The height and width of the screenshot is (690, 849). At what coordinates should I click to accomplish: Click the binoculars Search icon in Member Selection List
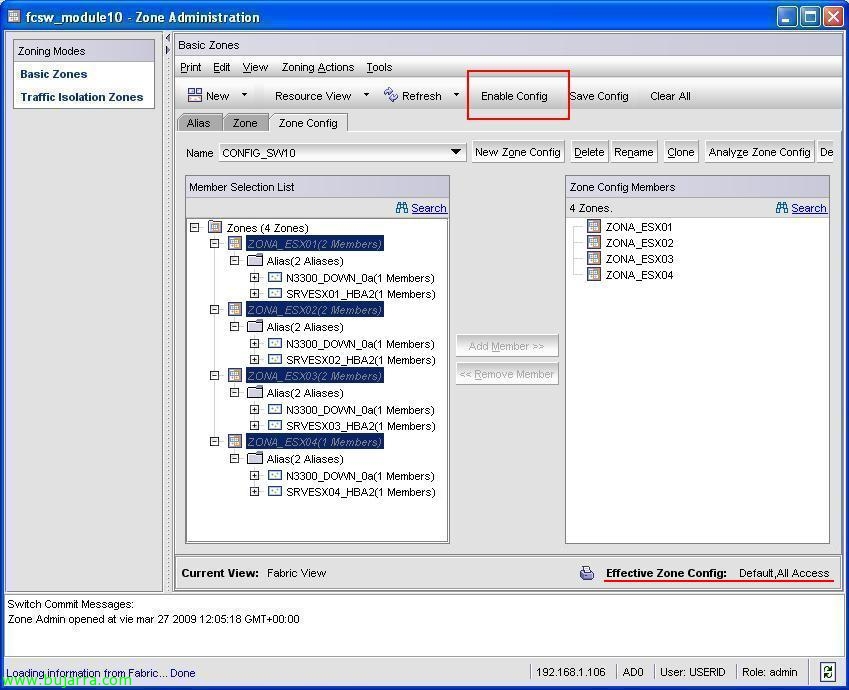[402, 208]
